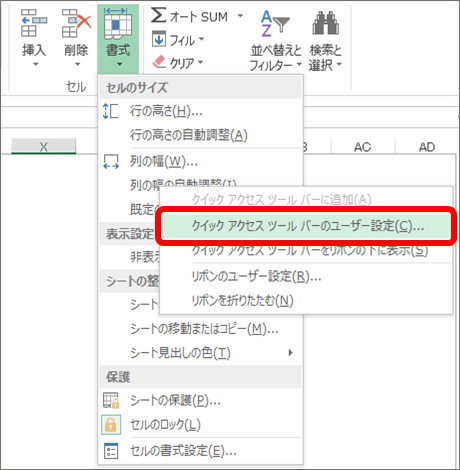Click the クリア button label

[182, 63]
